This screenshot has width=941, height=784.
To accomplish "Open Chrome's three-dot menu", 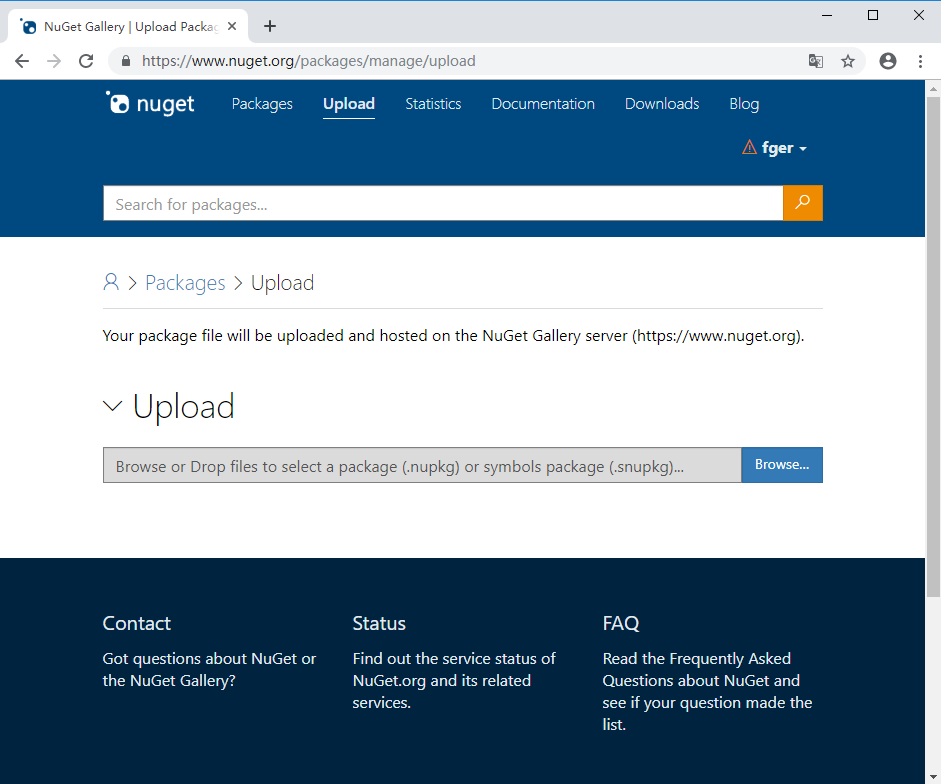I will coord(920,61).
